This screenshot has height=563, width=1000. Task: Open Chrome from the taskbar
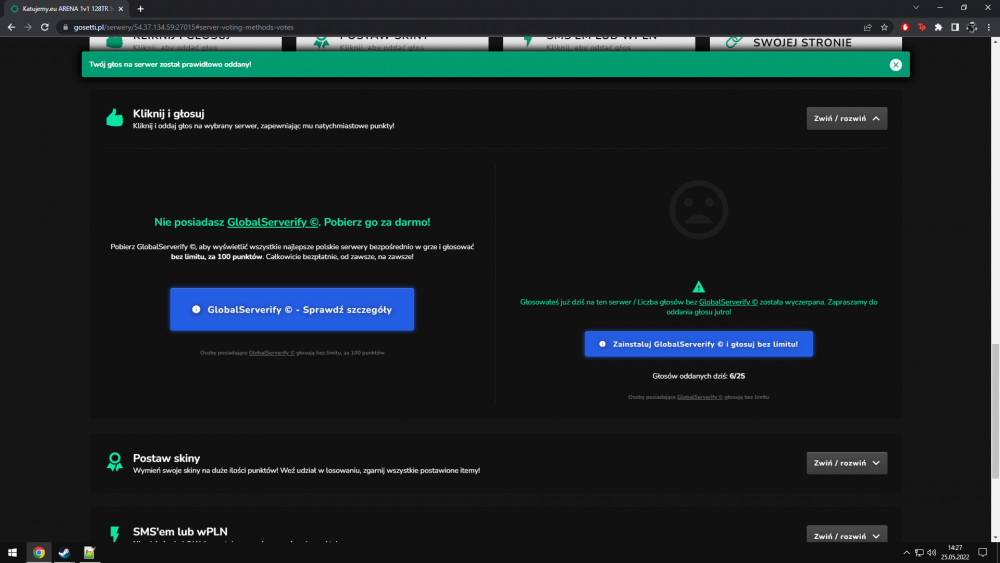click(x=39, y=553)
